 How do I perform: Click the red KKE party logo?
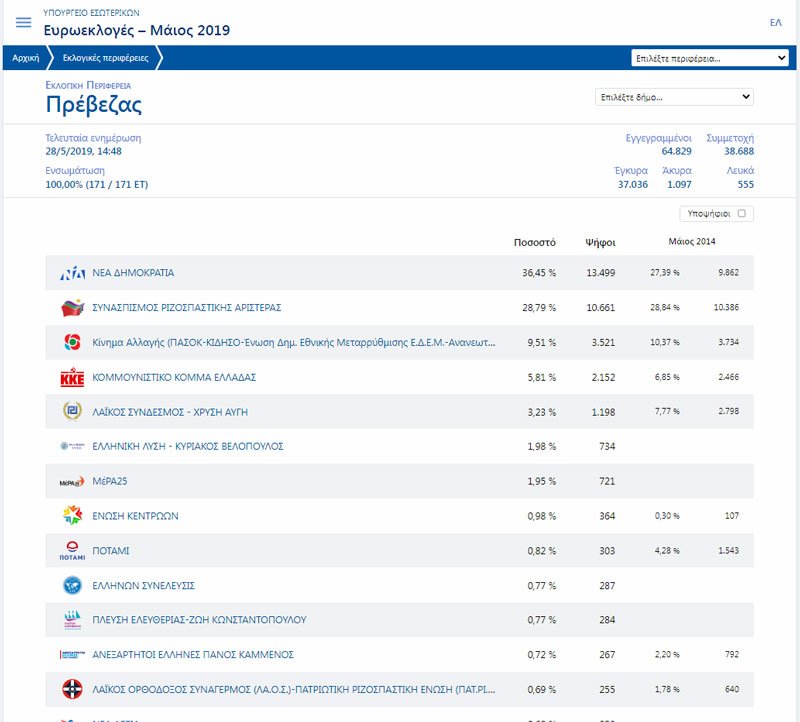pyautogui.click(x=72, y=377)
